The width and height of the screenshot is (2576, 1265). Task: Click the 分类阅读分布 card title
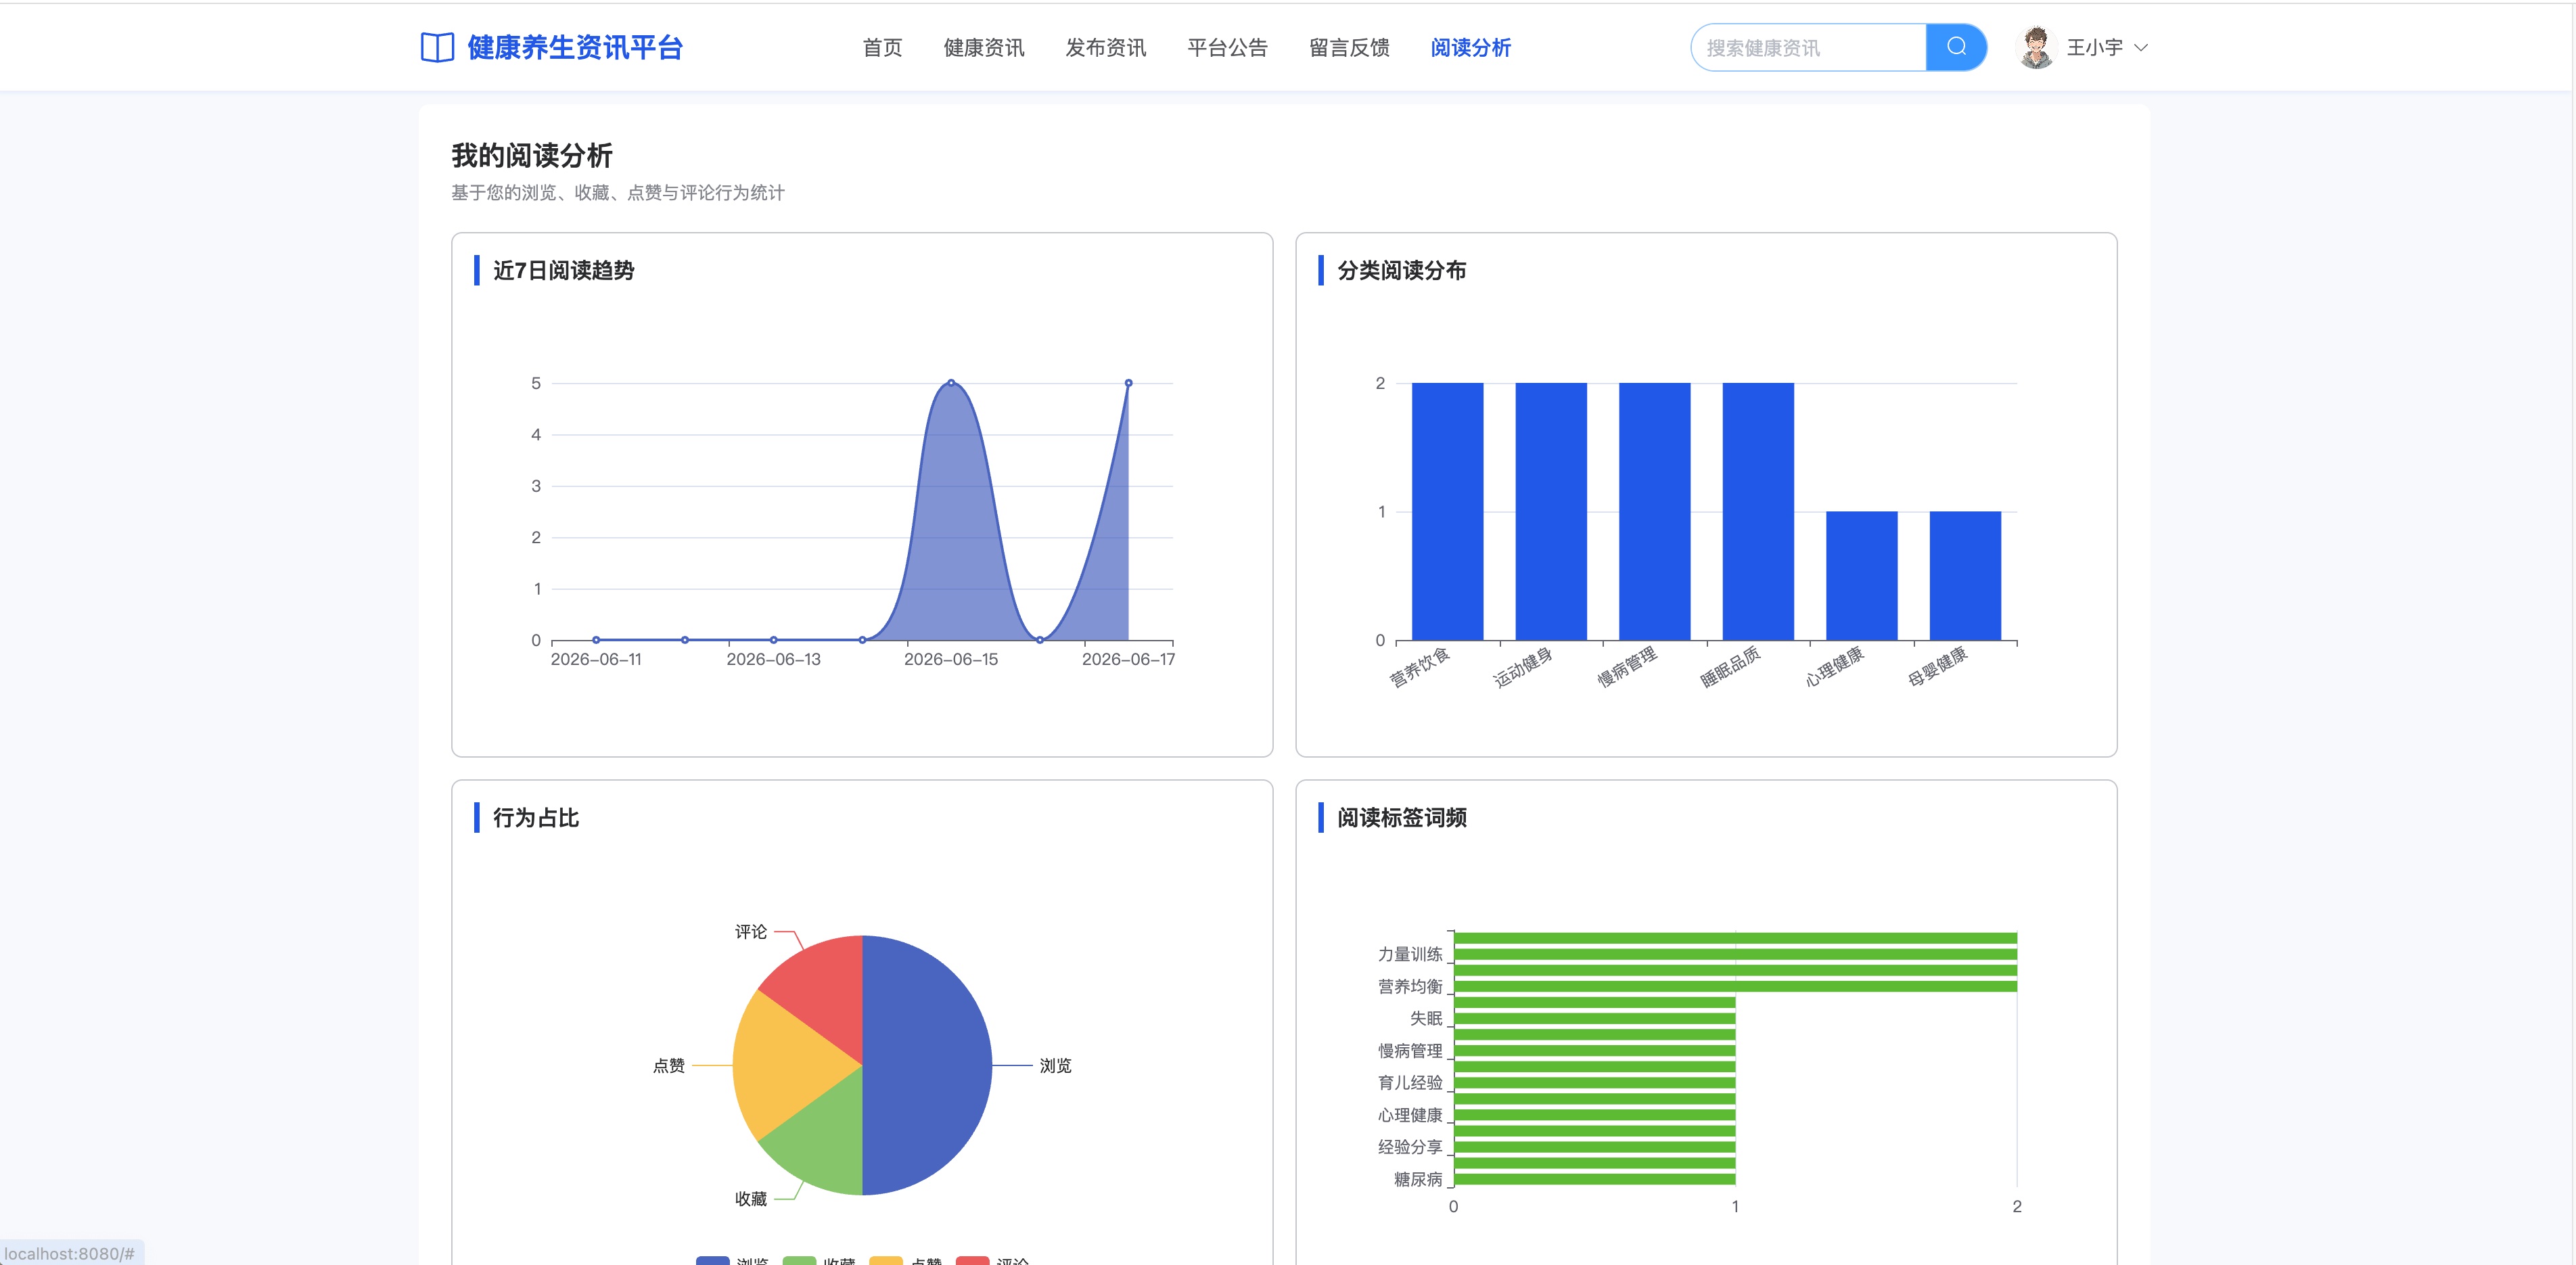1401,270
